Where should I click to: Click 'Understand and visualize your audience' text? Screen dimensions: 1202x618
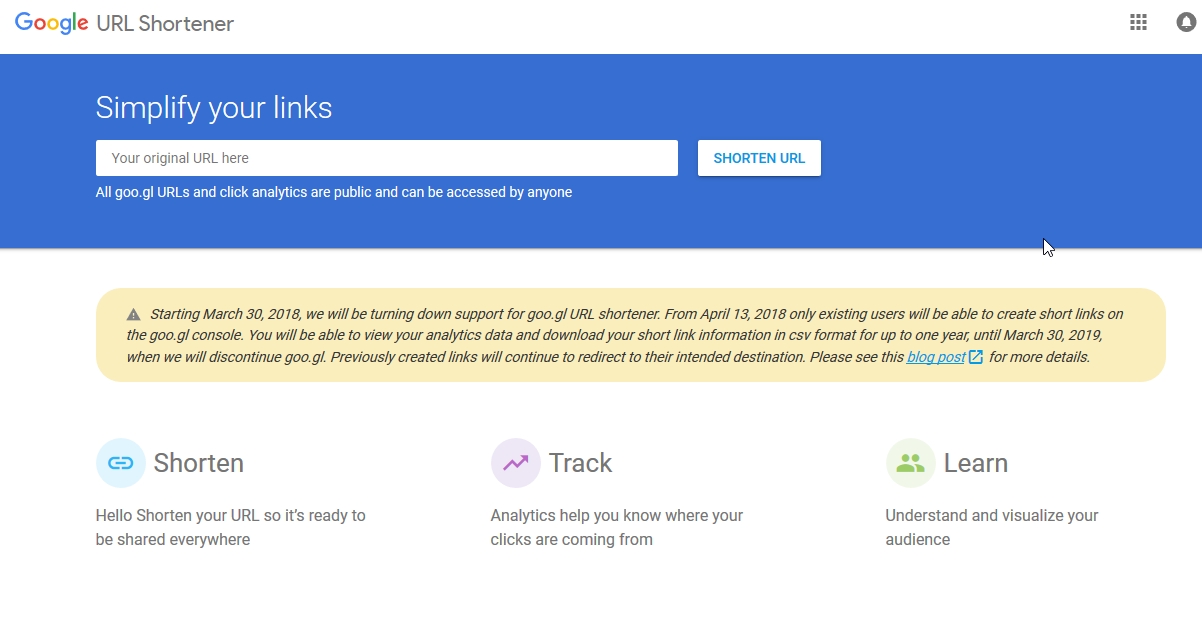[992, 527]
